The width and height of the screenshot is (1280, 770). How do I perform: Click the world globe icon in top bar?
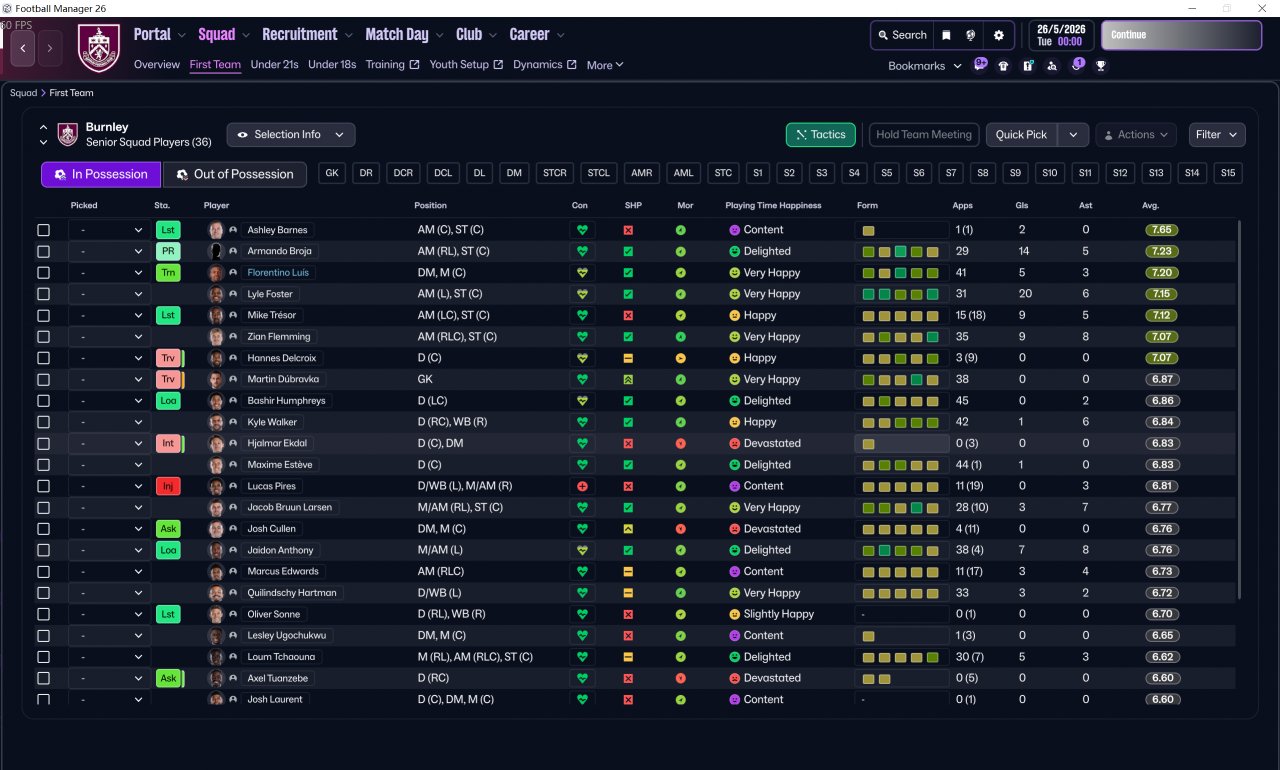coord(971,35)
